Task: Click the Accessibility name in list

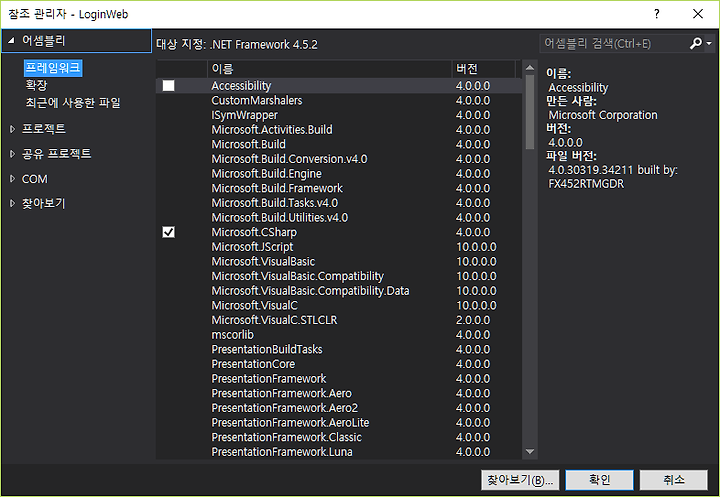Action: 241,86
